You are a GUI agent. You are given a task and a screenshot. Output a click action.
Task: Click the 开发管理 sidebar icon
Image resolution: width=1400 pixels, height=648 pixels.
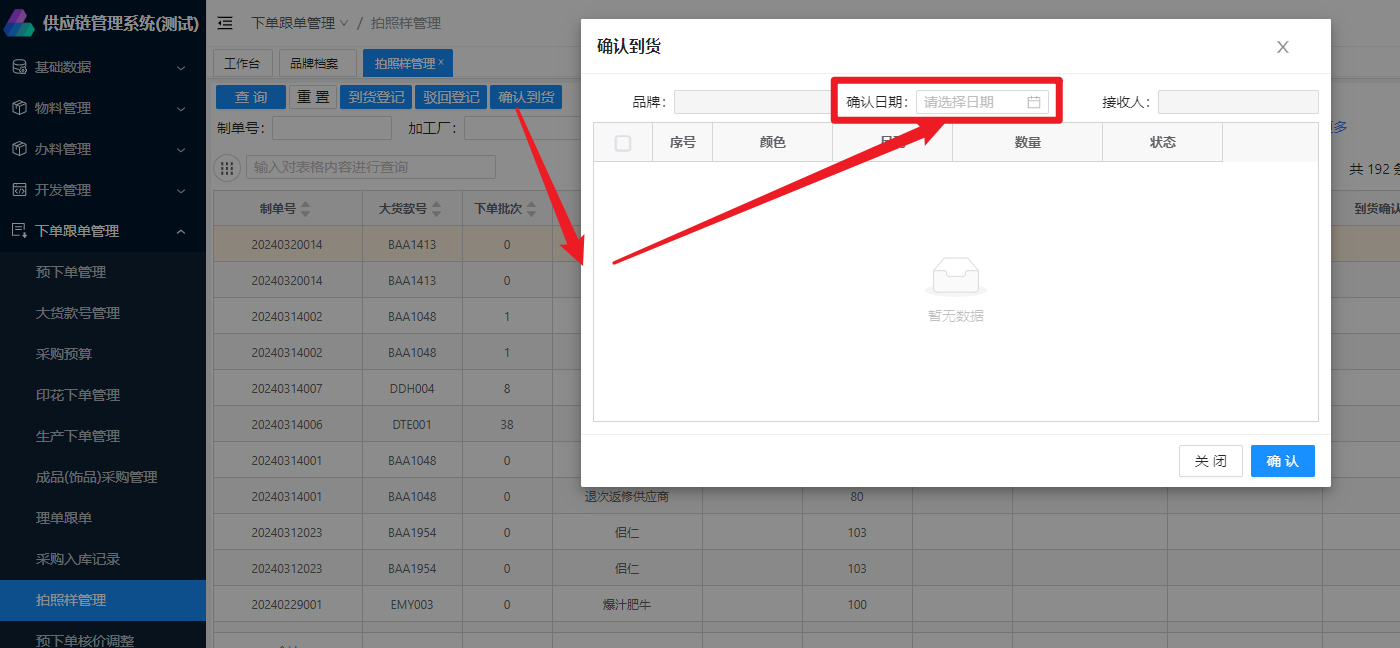coord(19,190)
